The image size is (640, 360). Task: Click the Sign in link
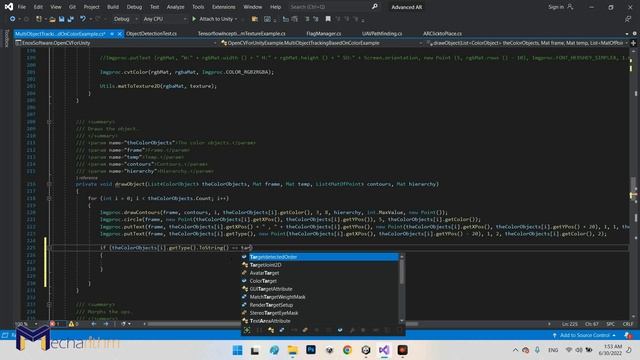pyautogui.click(x=556, y=7)
